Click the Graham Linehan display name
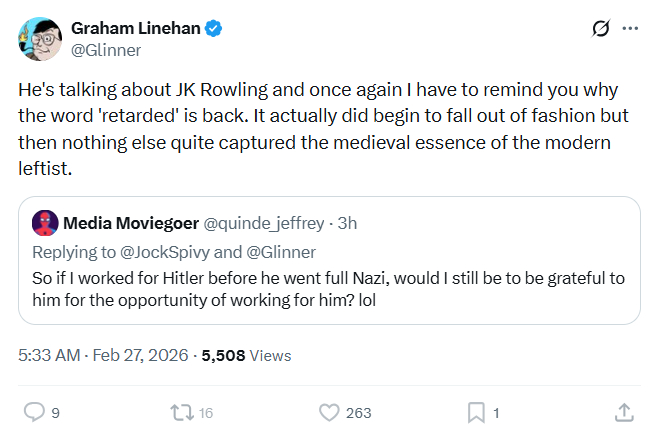 point(134,29)
